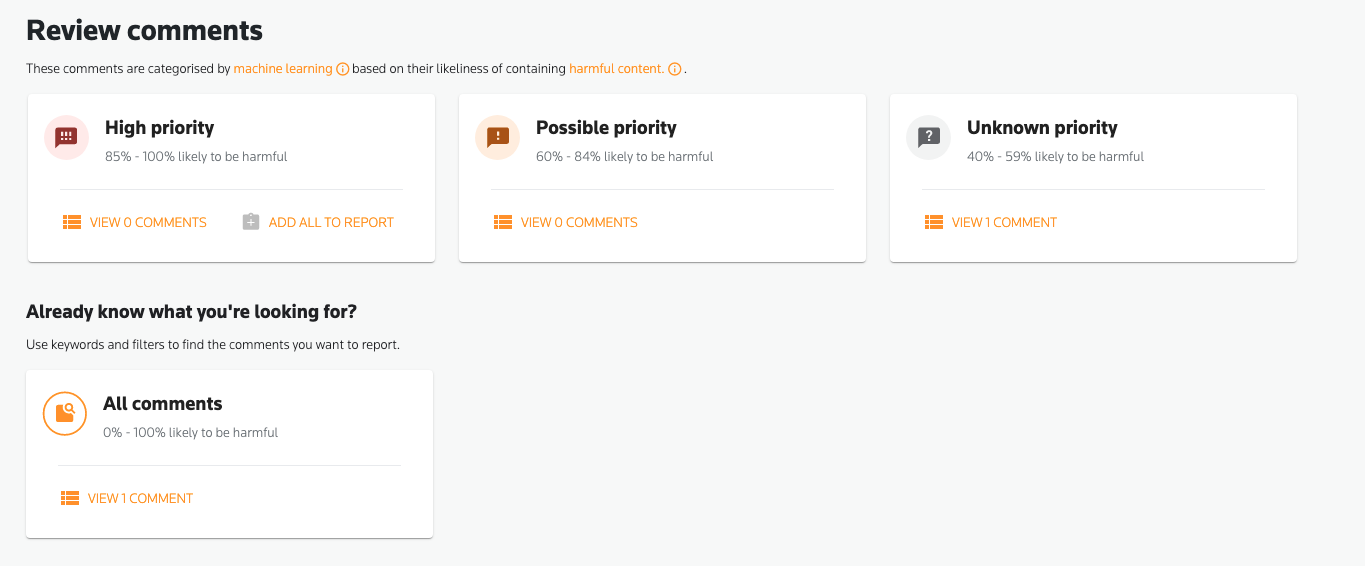
Task: Click list icon in the All comments card
Action: [70, 498]
